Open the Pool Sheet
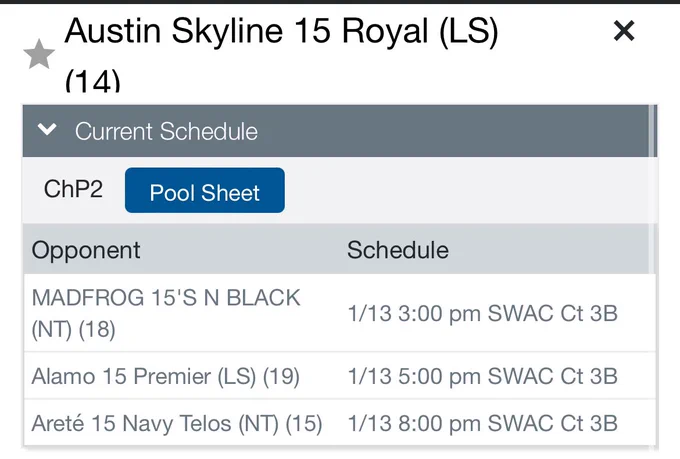Screen dimensions: 680x459 (205, 190)
